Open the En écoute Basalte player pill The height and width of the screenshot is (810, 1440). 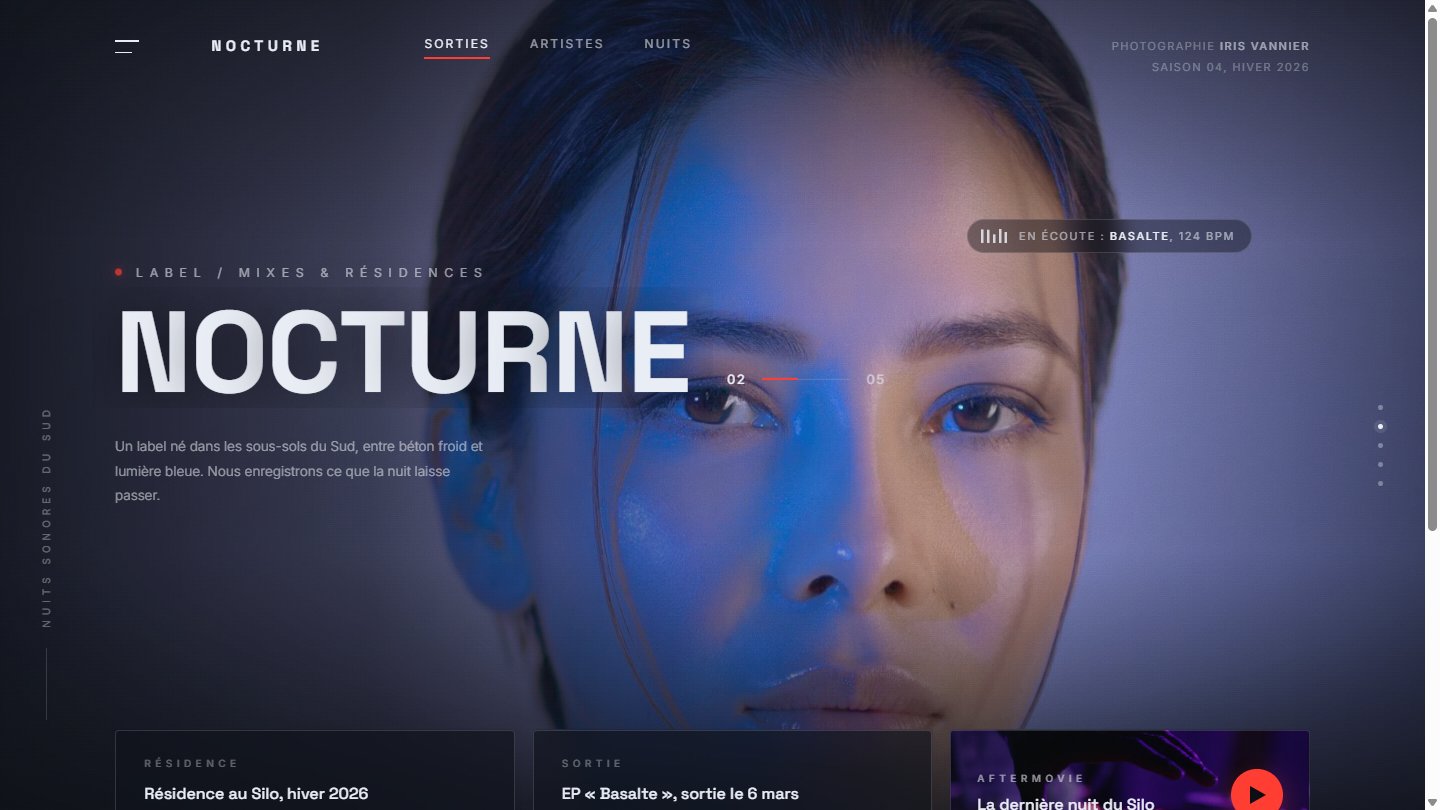[1108, 236]
